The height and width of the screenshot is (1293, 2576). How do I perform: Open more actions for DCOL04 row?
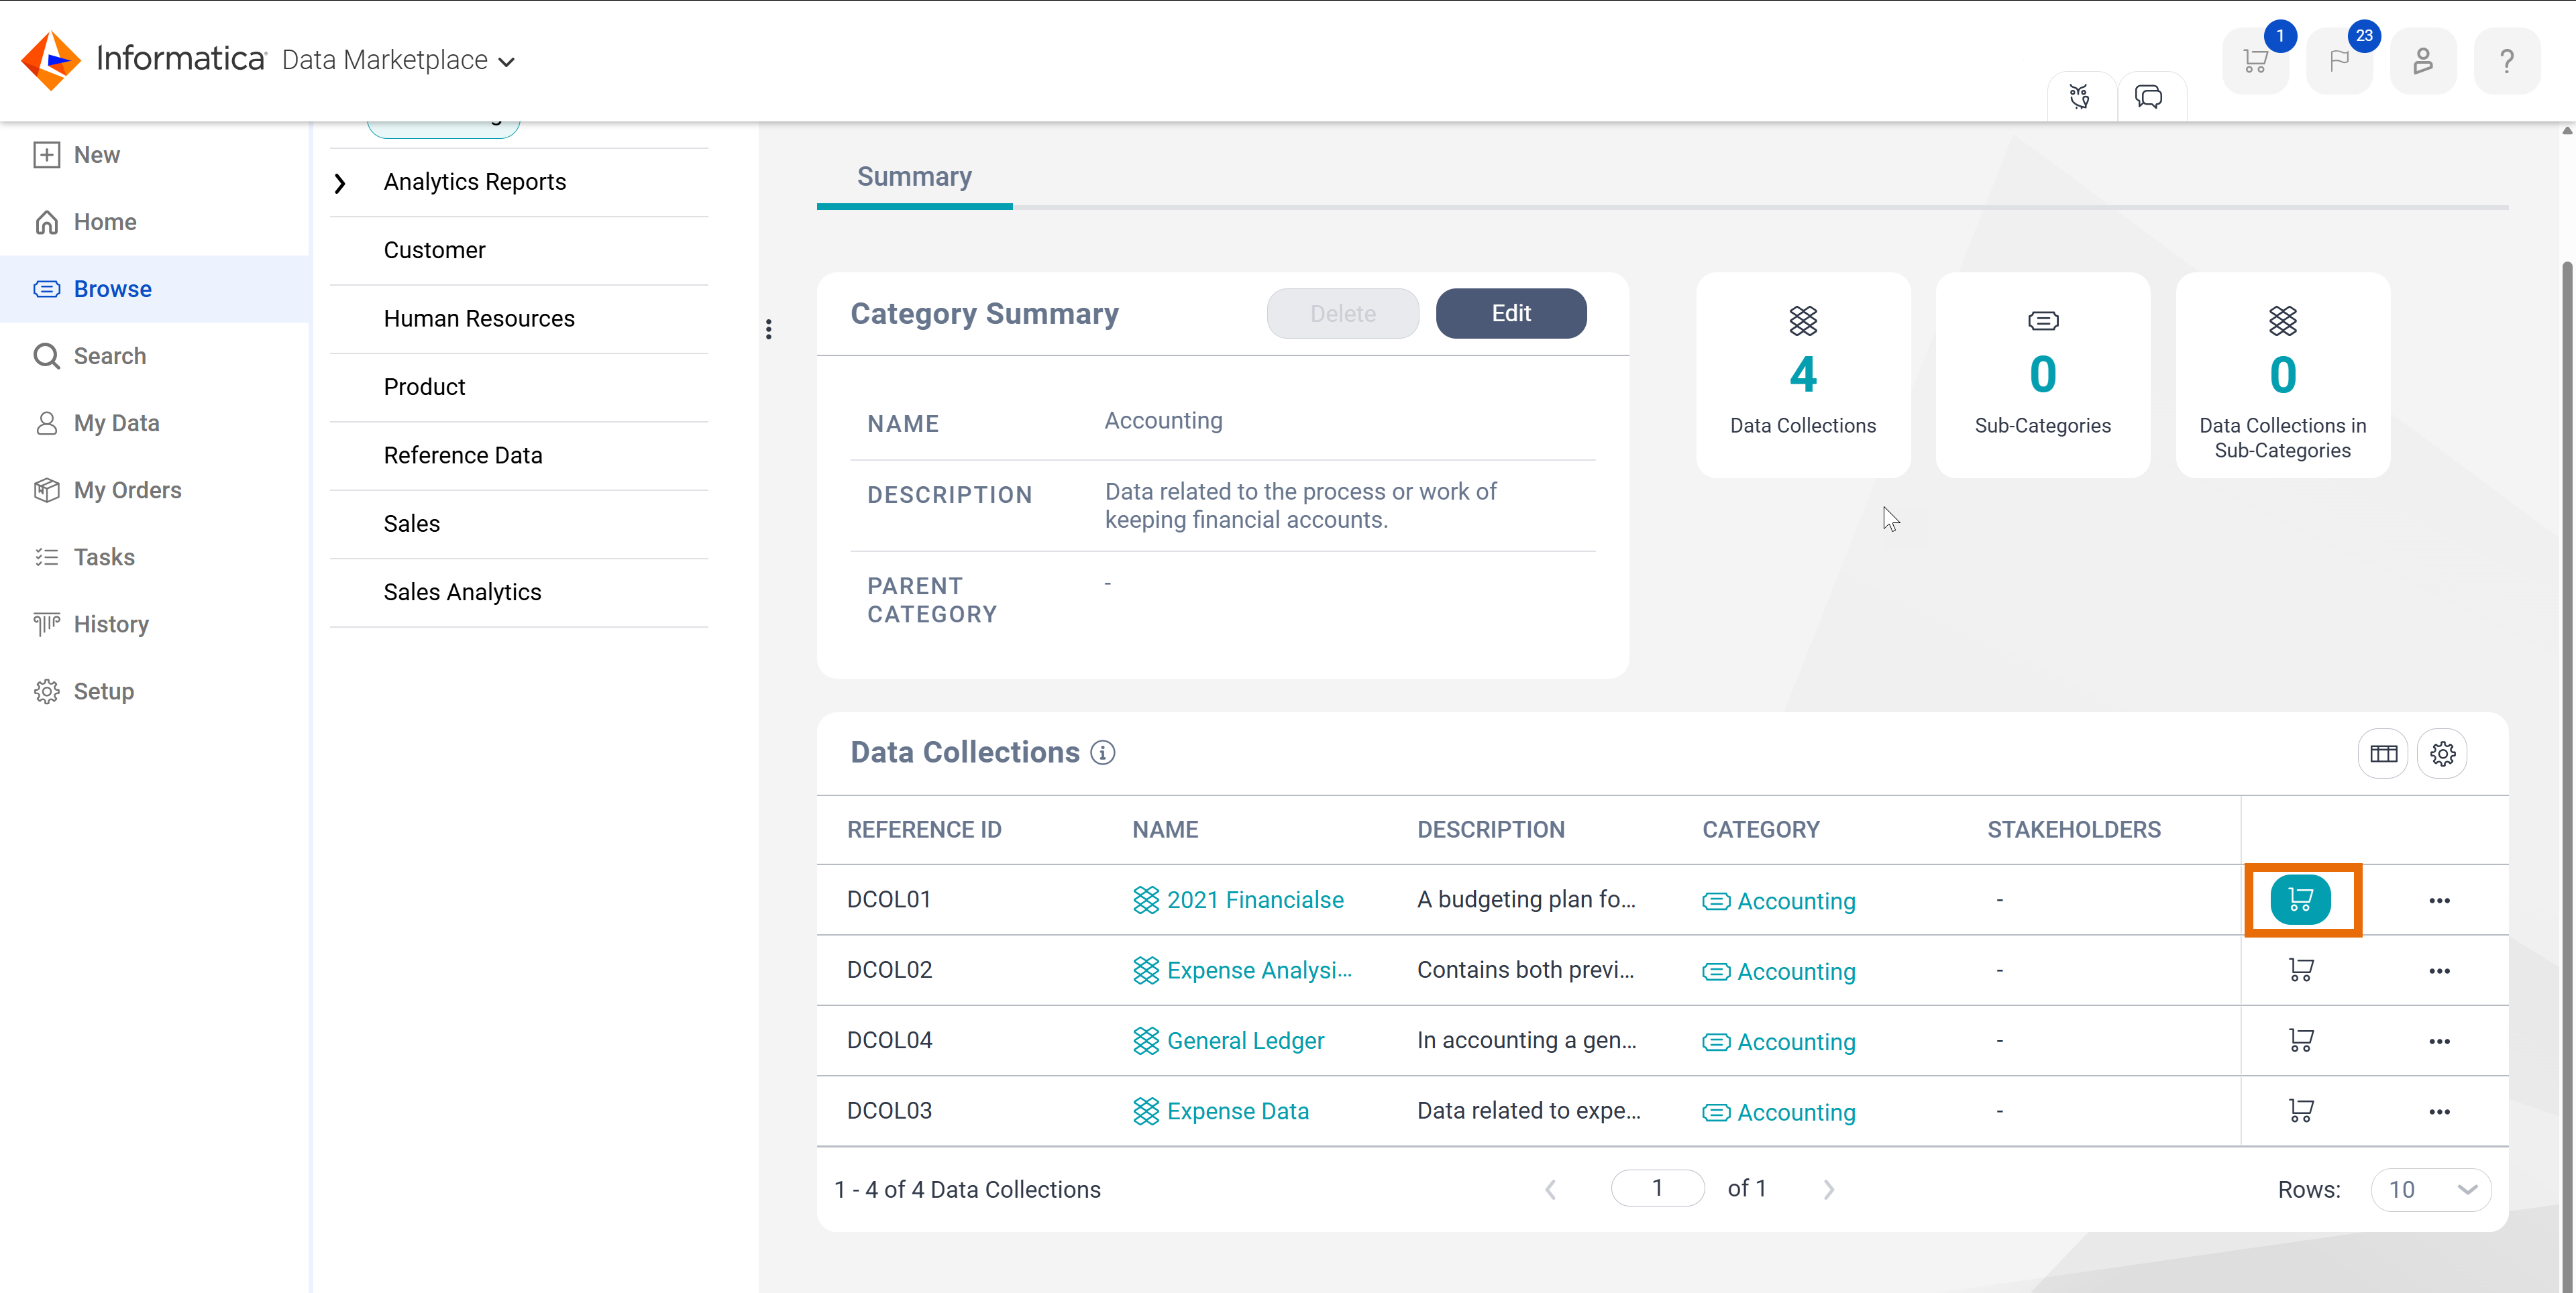point(2439,1041)
